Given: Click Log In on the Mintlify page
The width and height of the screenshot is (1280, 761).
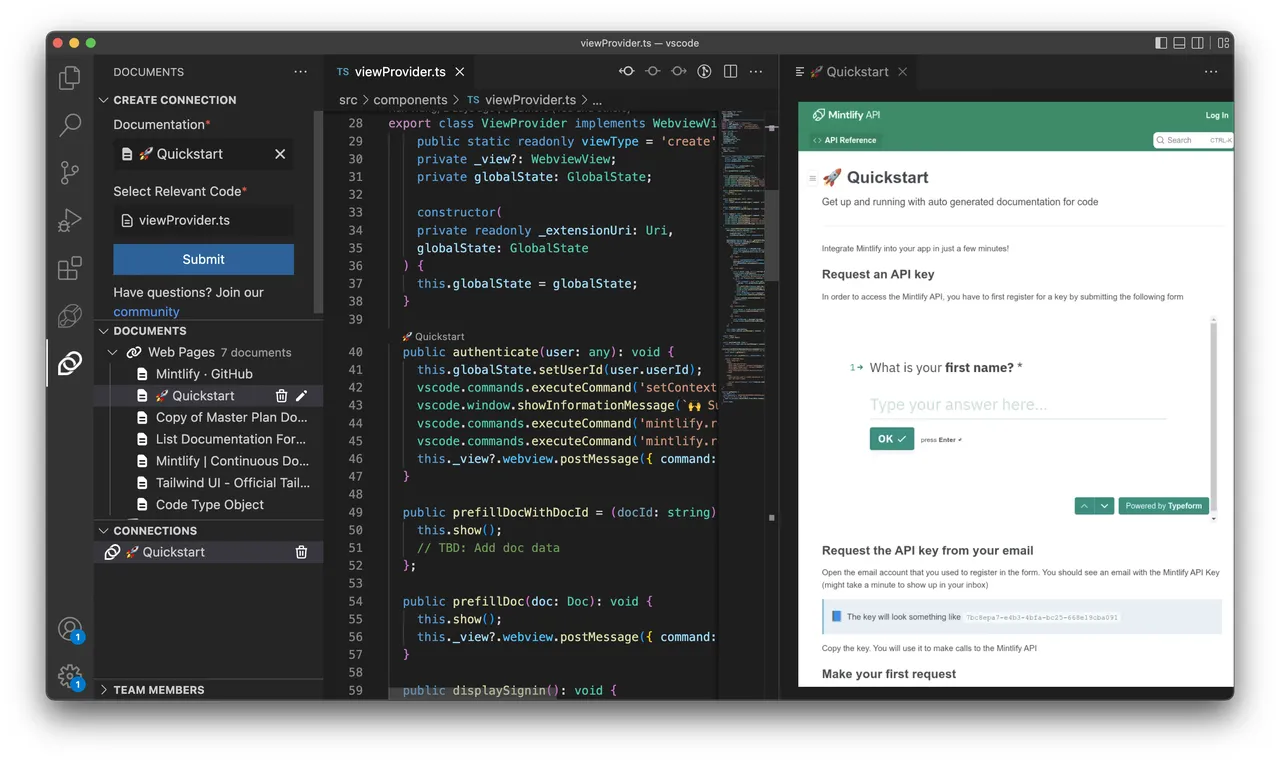Looking at the screenshot, I should pos(1217,115).
